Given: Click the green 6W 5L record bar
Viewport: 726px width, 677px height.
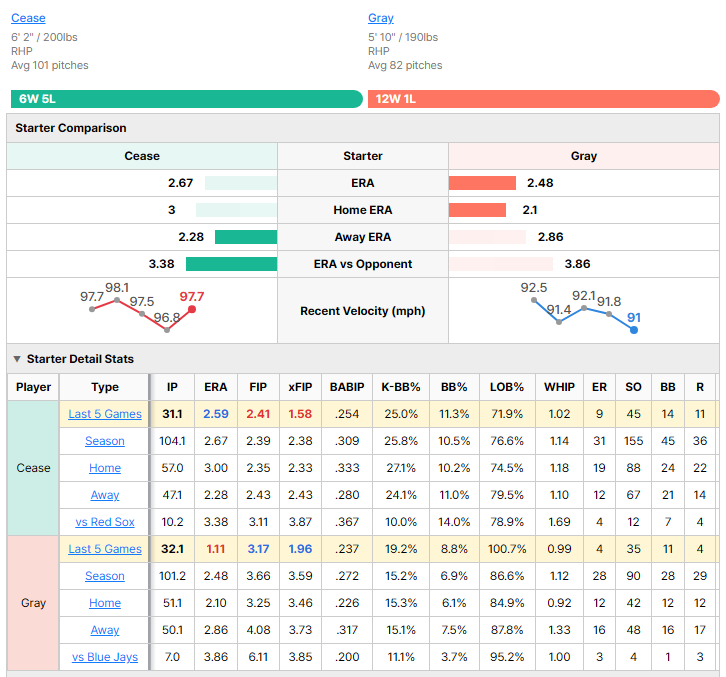Looking at the screenshot, I should point(187,99).
